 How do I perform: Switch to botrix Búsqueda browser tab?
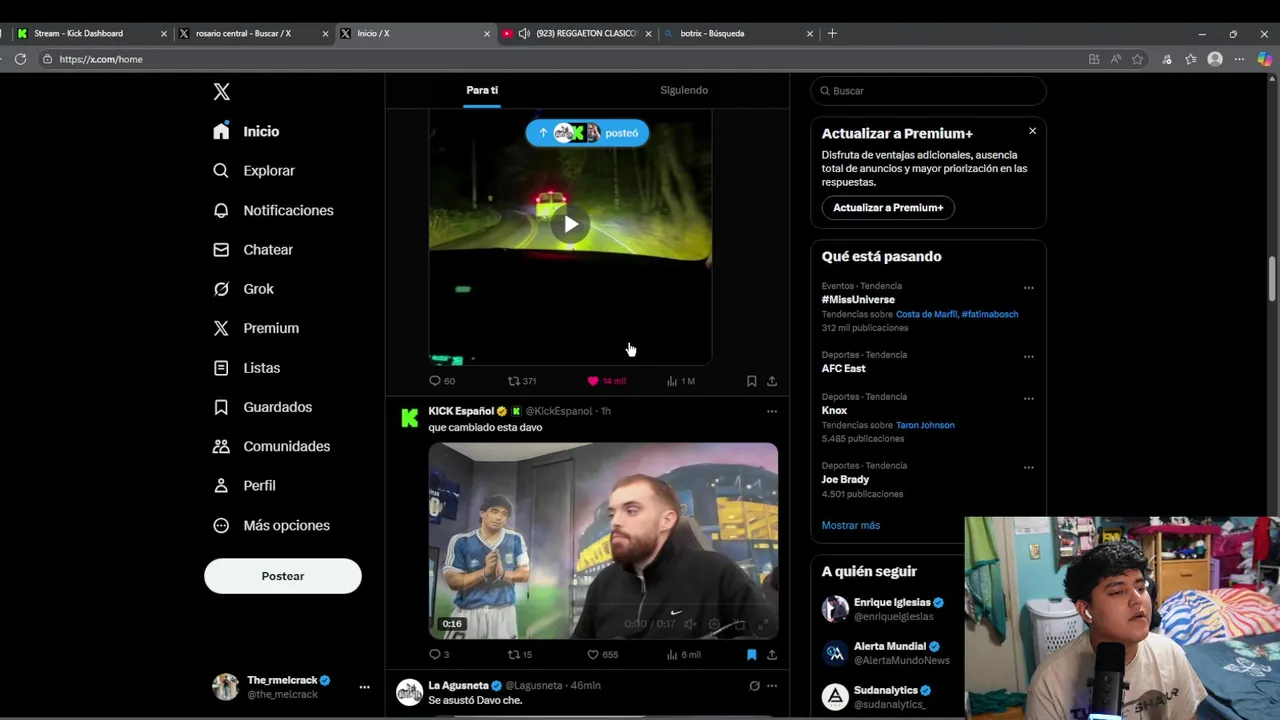pos(738,33)
